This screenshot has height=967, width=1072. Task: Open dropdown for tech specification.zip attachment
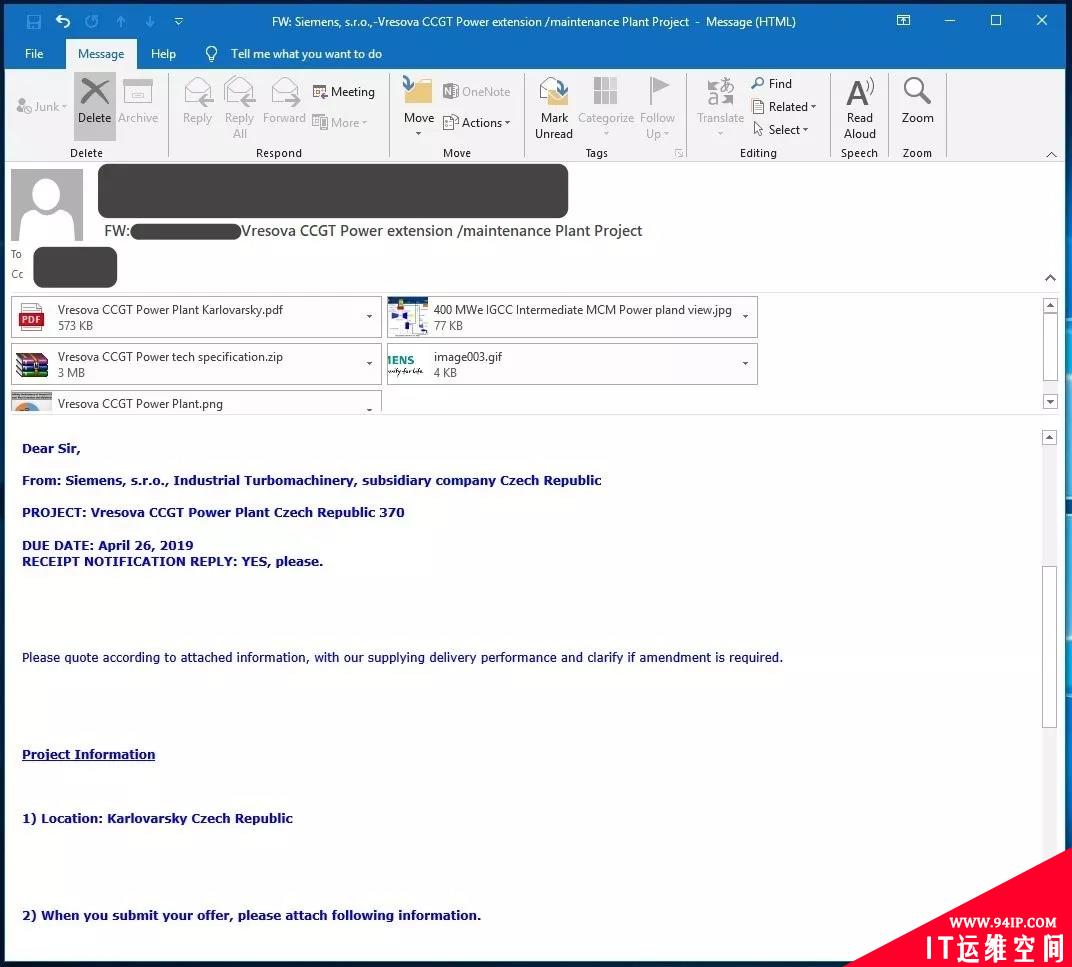pyautogui.click(x=369, y=364)
